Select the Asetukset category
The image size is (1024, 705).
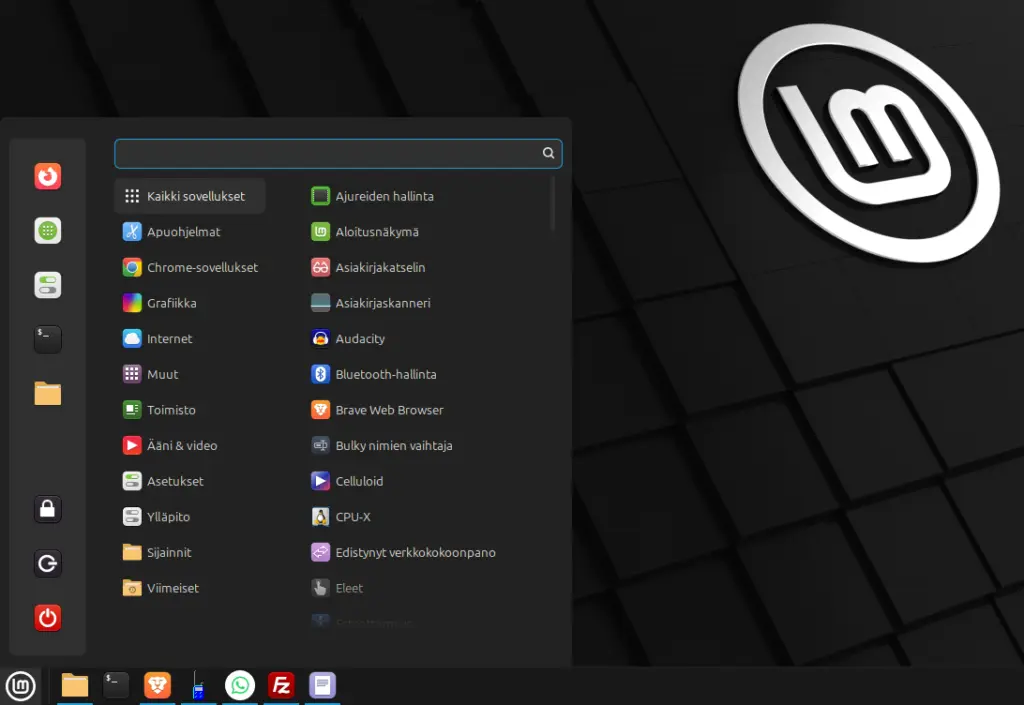tap(189, 481)
